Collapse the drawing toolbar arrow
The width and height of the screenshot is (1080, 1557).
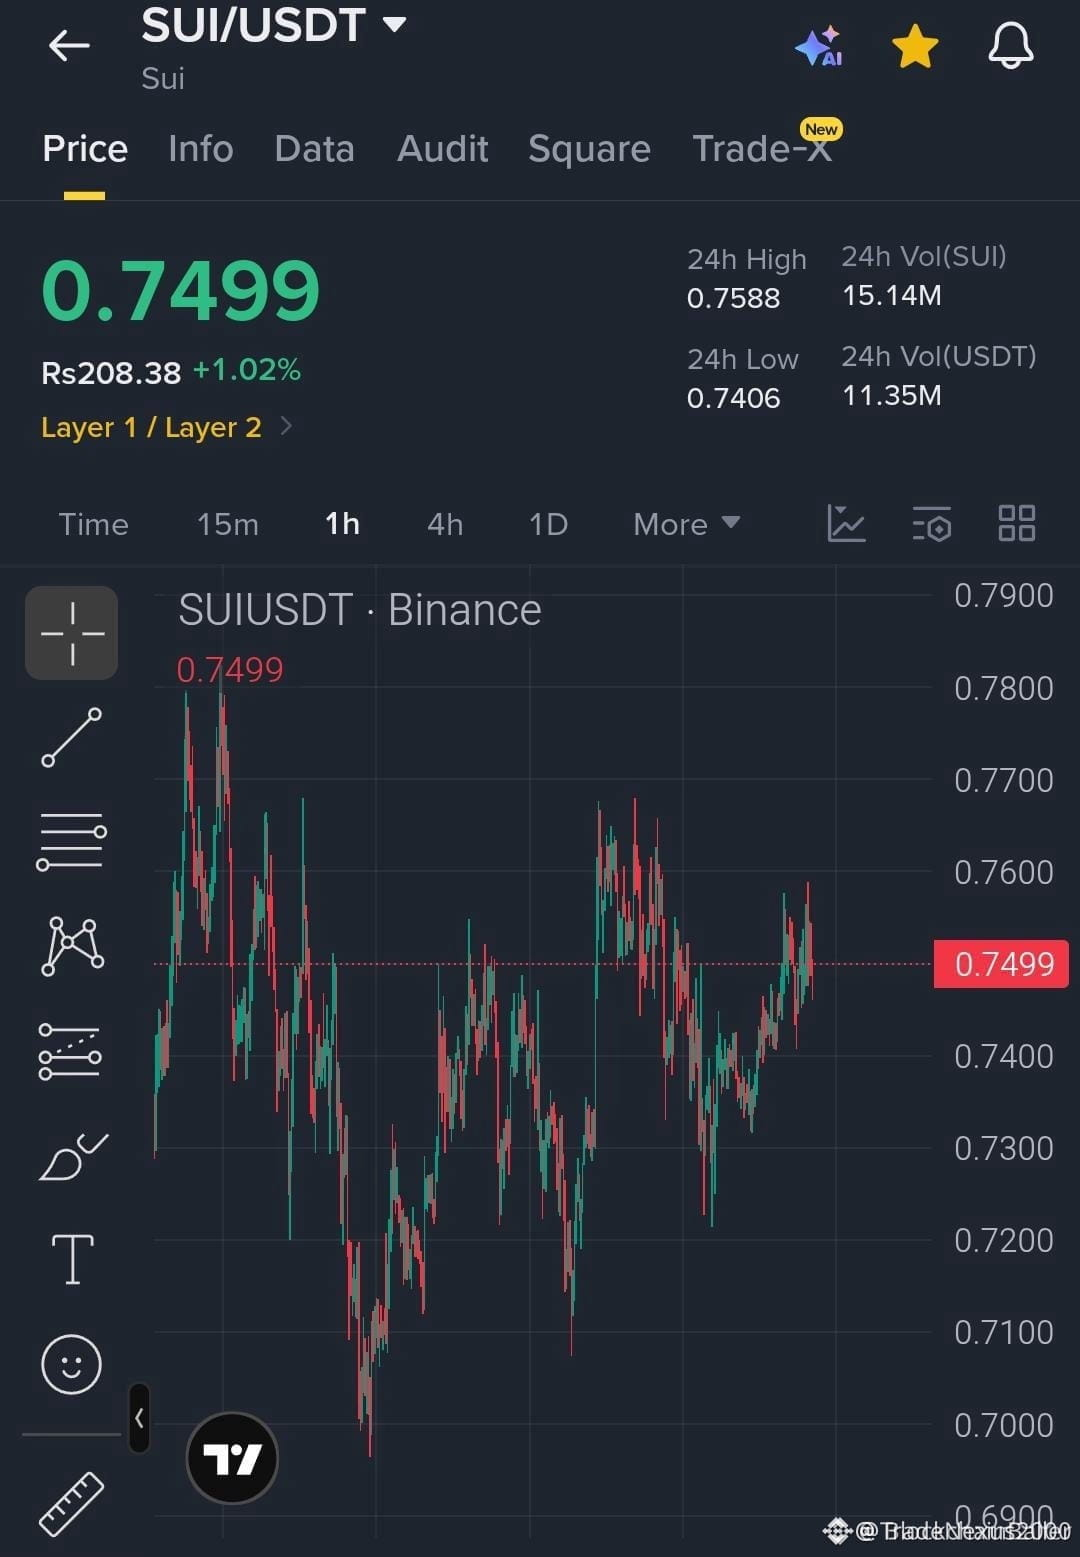pos(140,1418)
